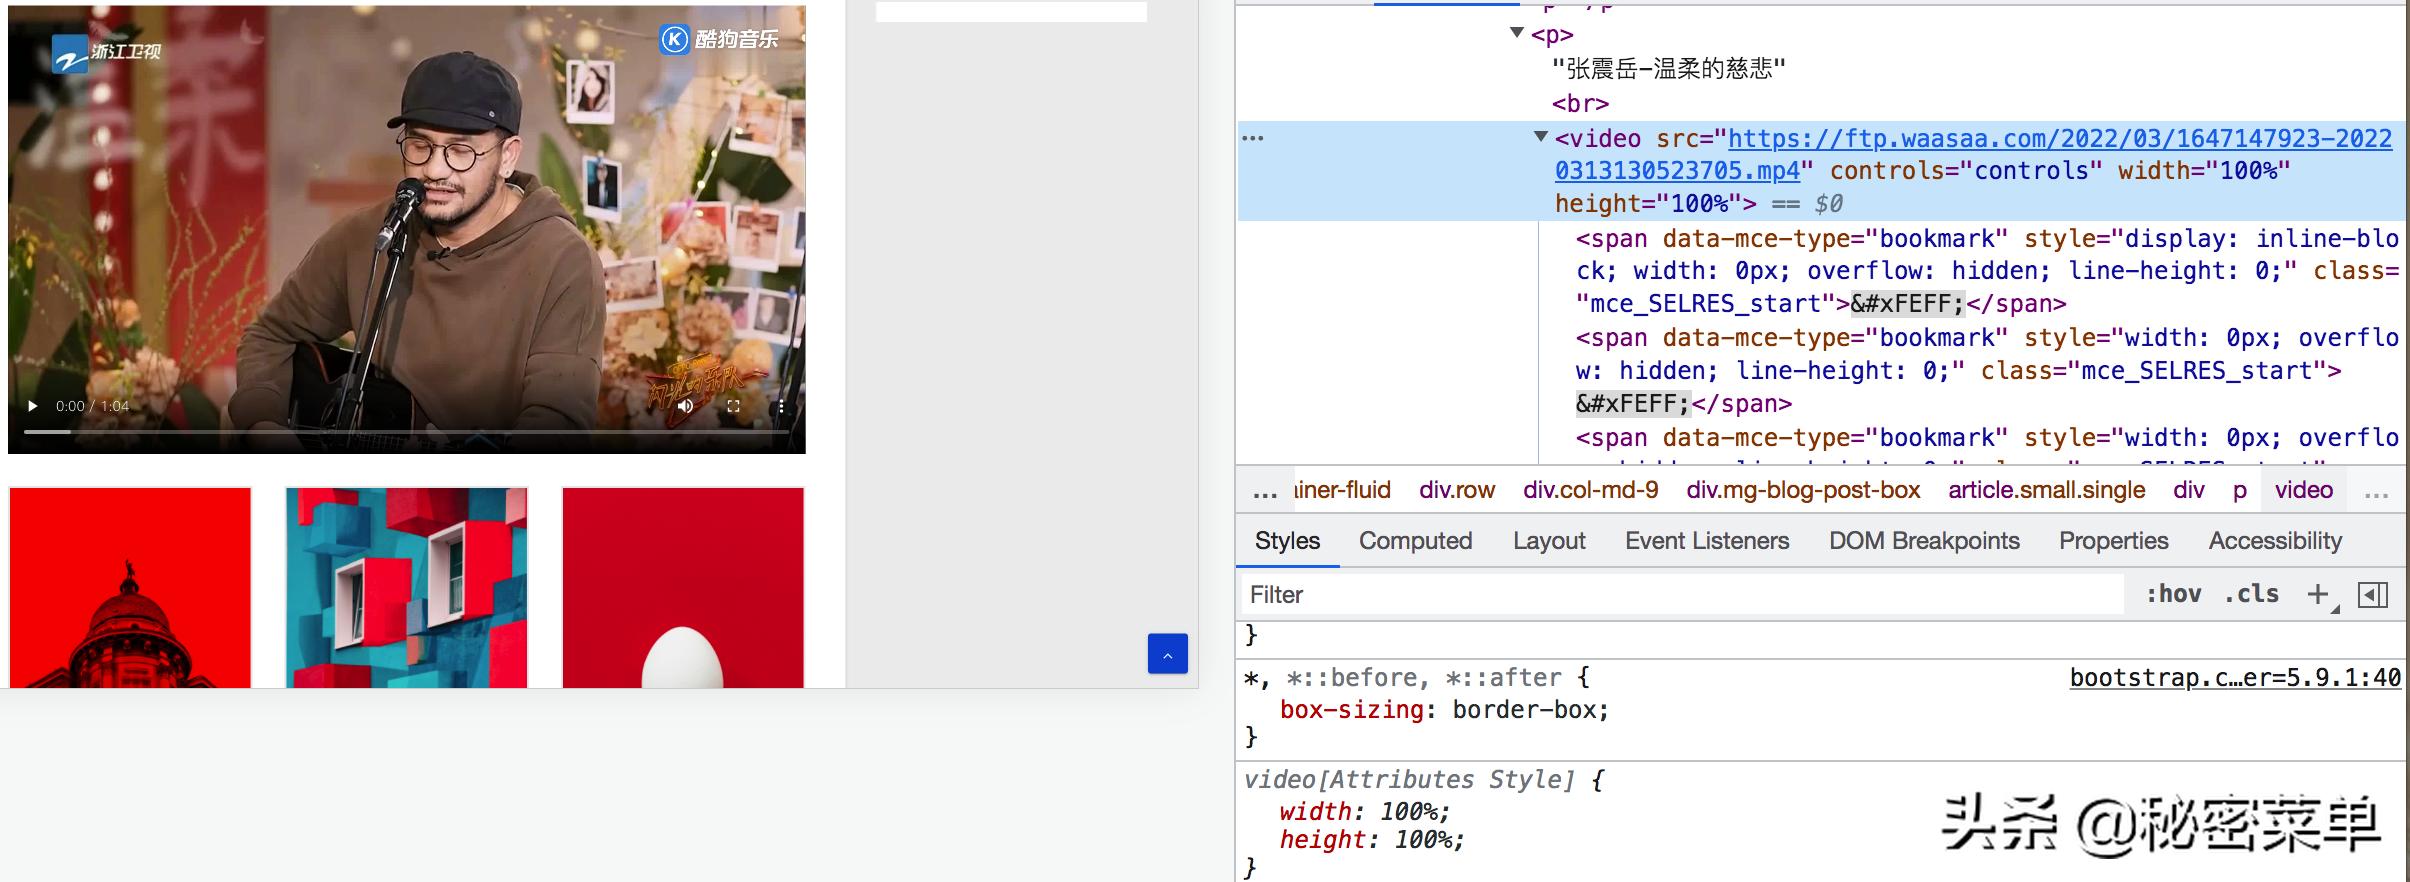Viewport: 2410px width, 882px height.
Task: Click the video progress bar
Action: pyautogui.click(x=407, y=432)
